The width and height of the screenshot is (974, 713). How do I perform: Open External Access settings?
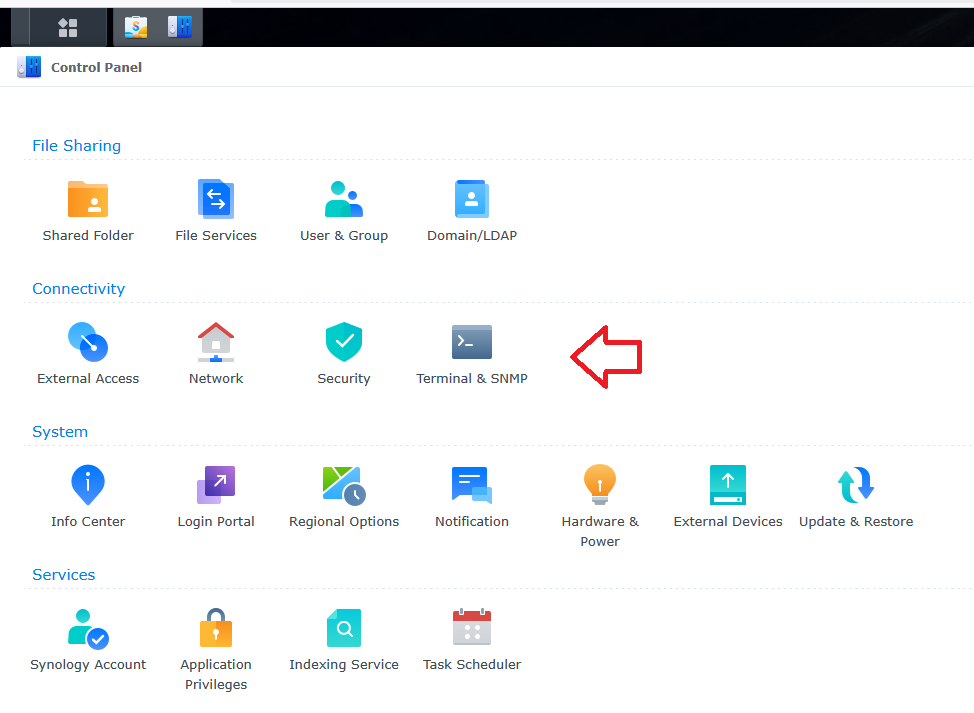pos(88,343)
